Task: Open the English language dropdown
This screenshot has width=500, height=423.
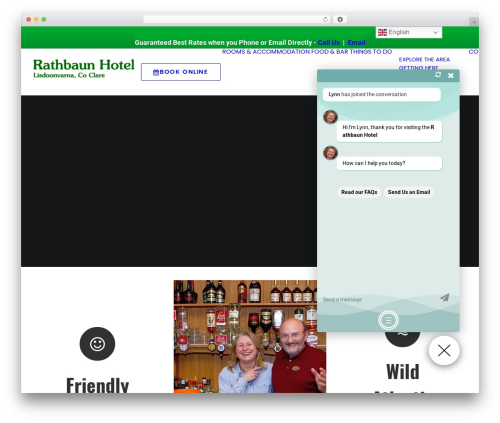Action: pyautogui.click(x=409, y=32)
